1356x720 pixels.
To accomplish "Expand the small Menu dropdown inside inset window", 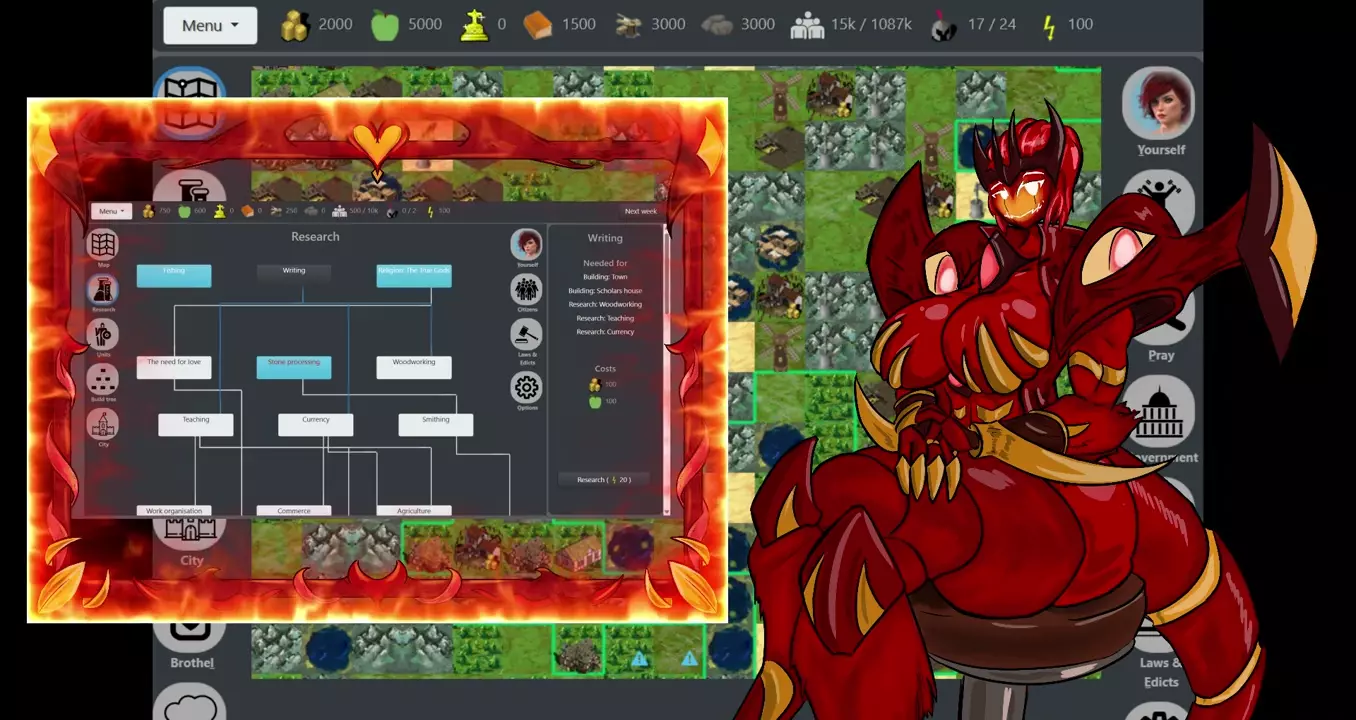I will 110,211.
